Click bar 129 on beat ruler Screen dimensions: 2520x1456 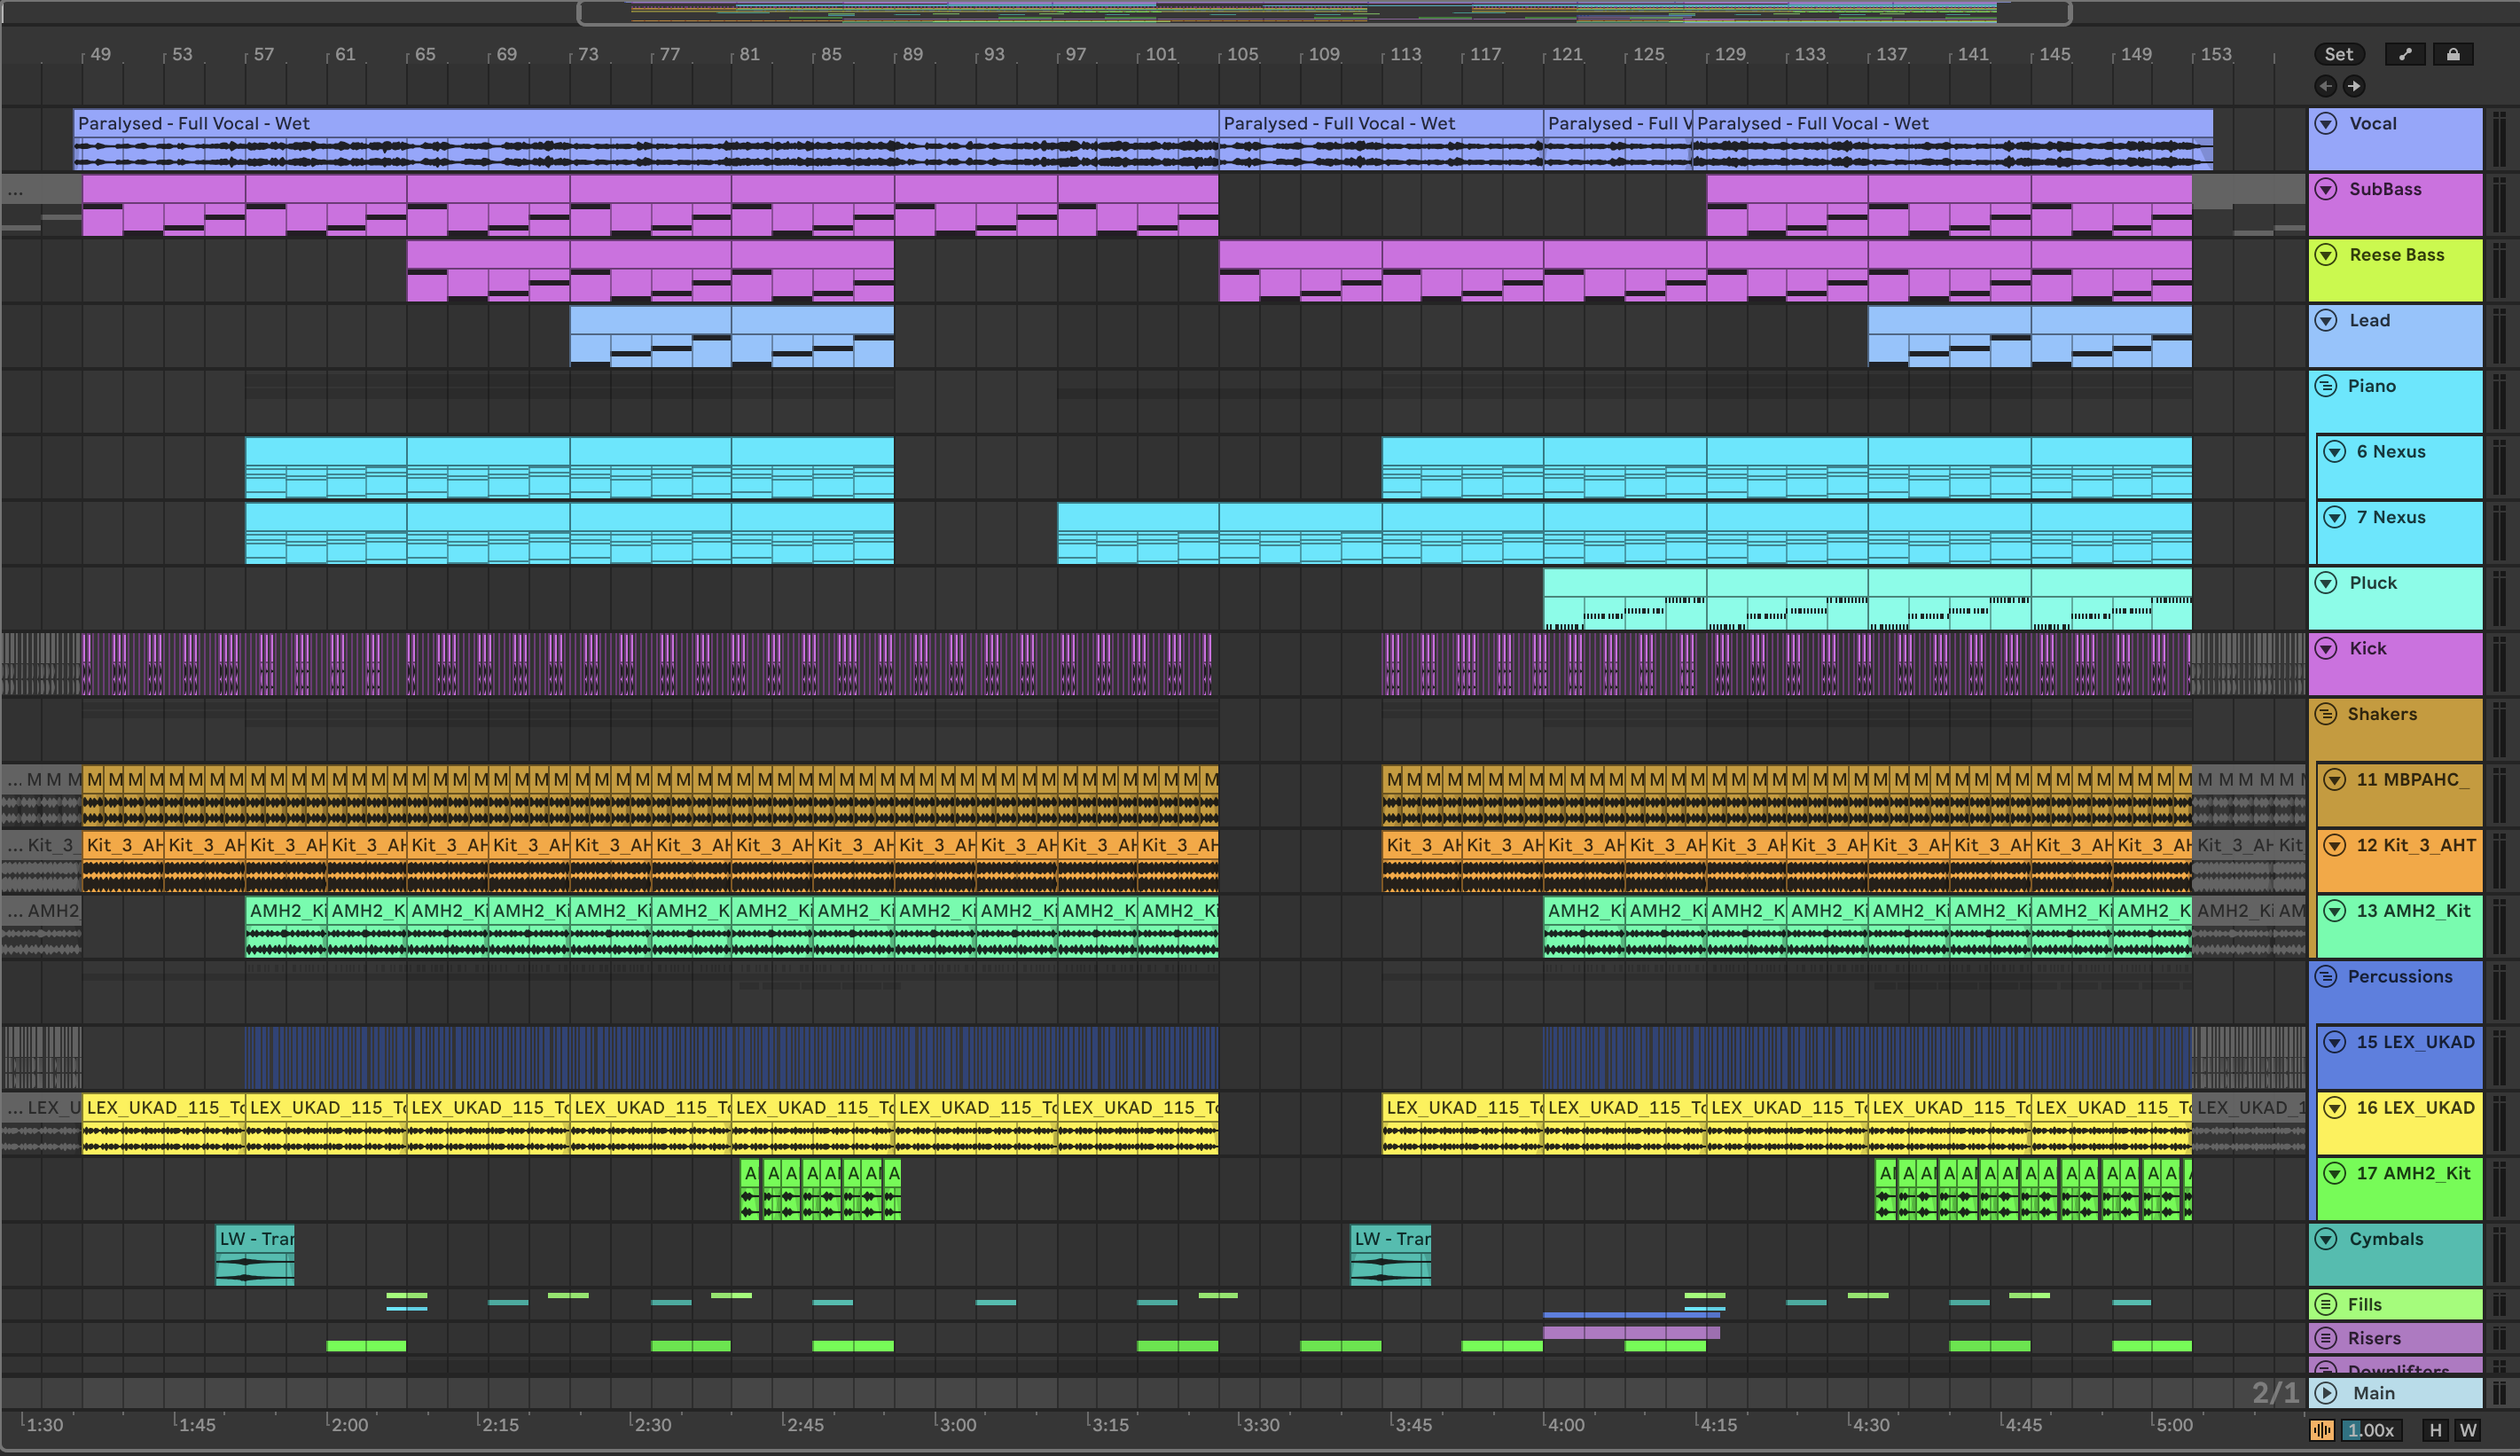click(1730, 54)
